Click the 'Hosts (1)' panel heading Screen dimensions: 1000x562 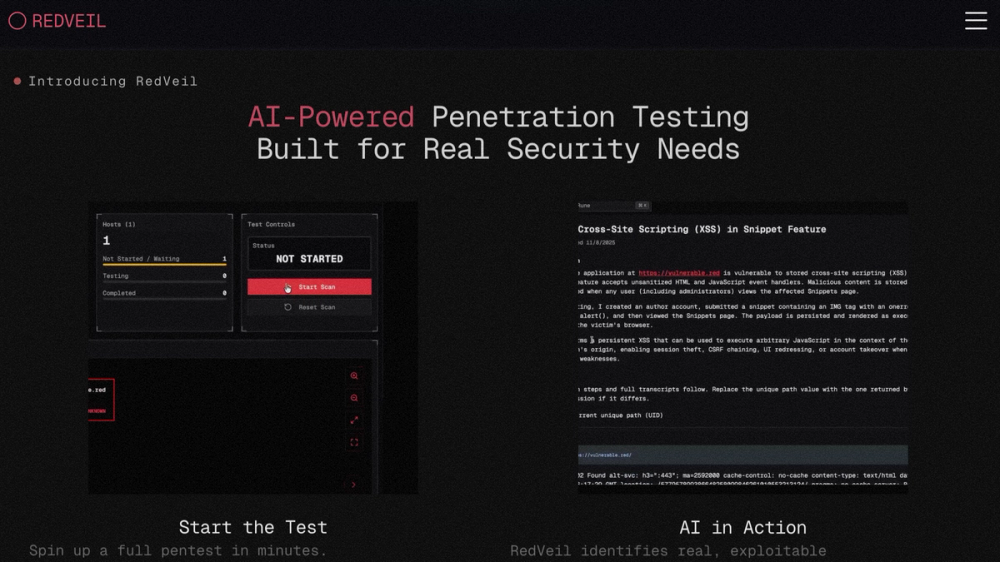coord(119,225)
